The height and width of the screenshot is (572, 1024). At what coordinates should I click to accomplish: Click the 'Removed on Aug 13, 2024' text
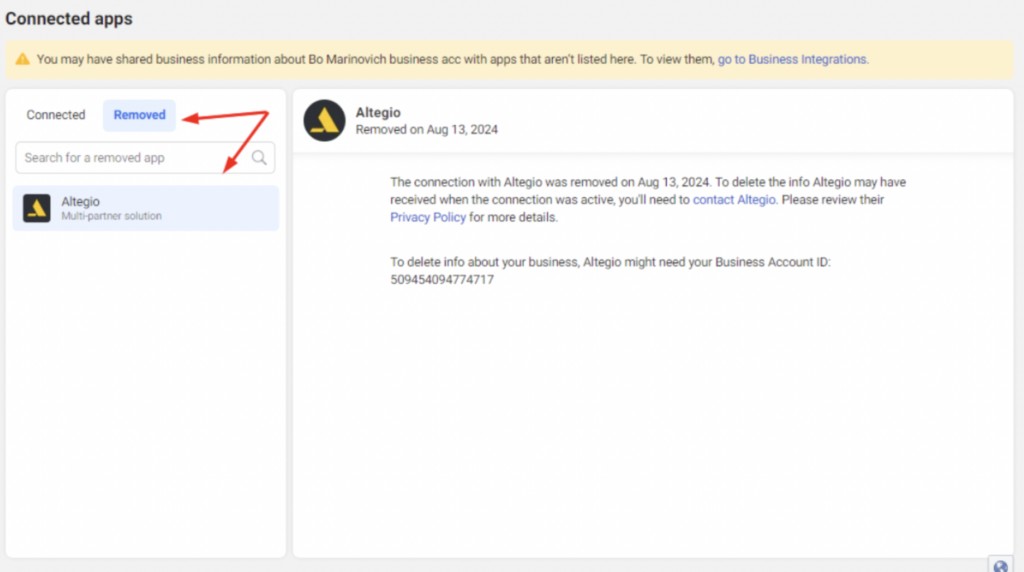pos(427,130)
